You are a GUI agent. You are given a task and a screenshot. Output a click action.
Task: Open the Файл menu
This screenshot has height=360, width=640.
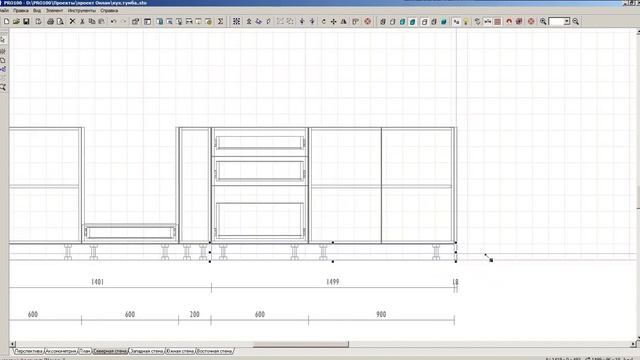tap(4, 10)
